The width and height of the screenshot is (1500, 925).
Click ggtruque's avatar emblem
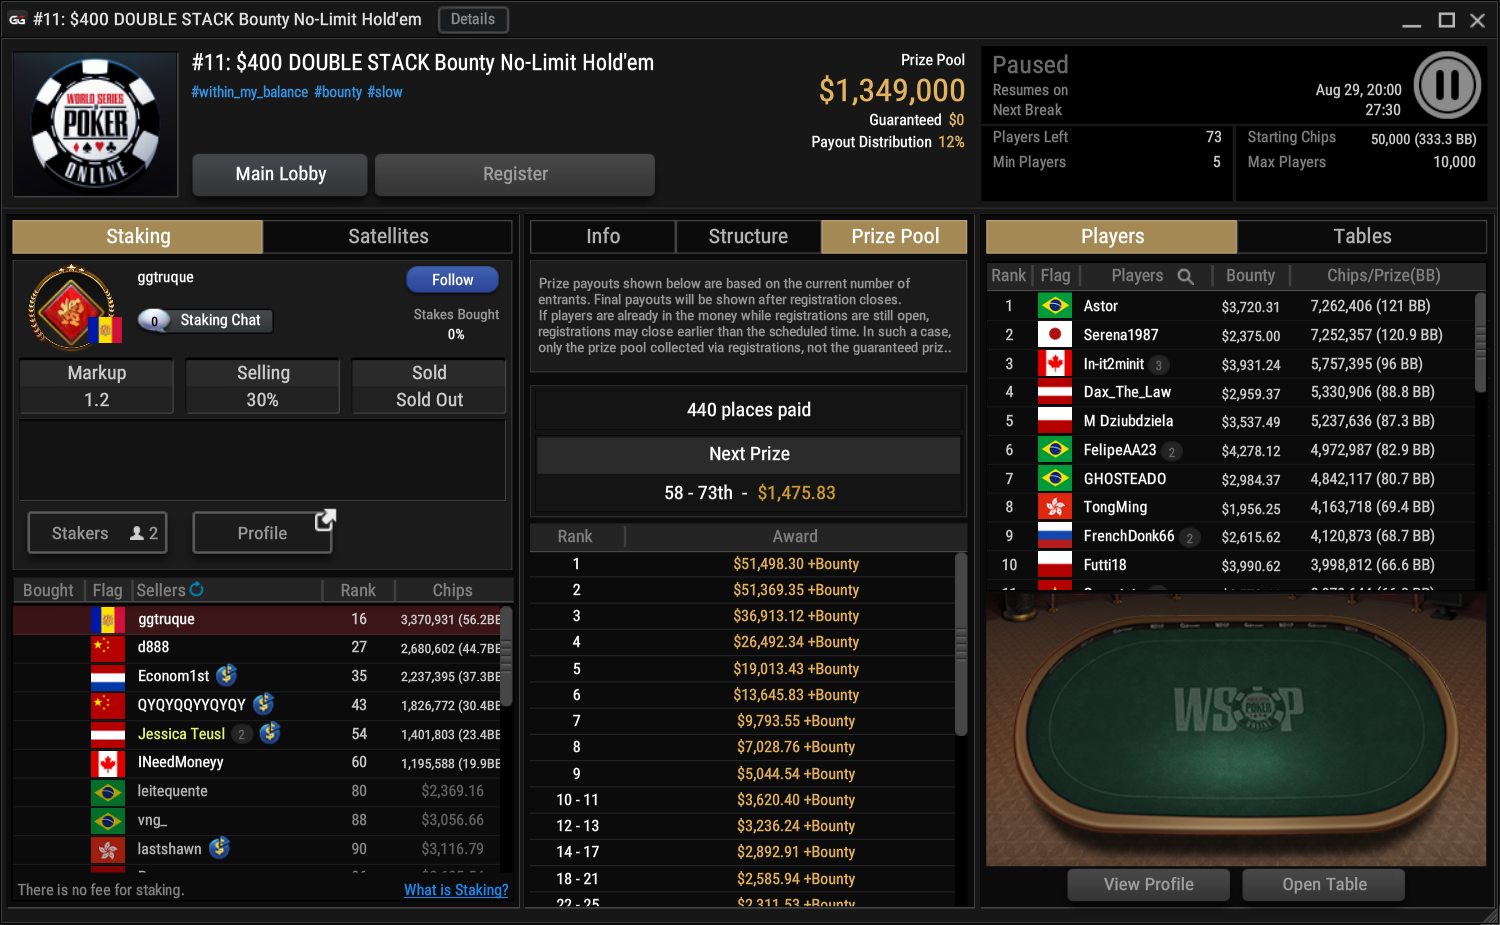72,308
